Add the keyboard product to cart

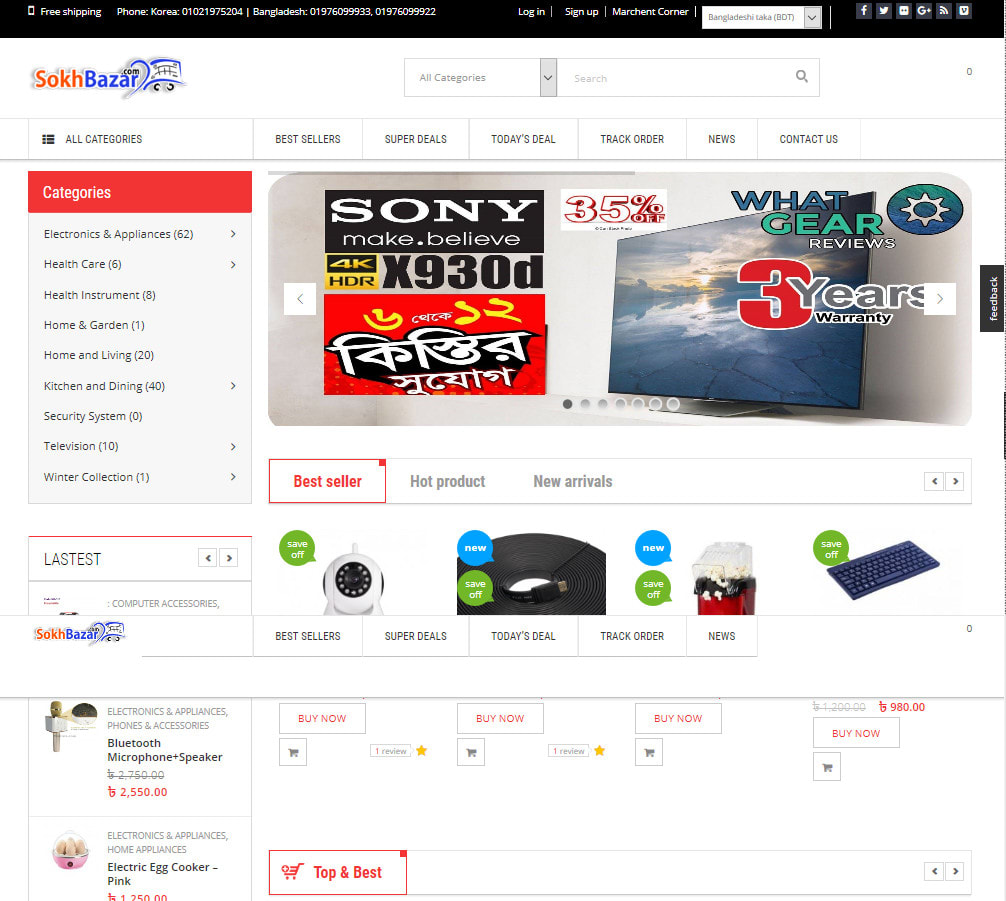[x=826, y=767]
